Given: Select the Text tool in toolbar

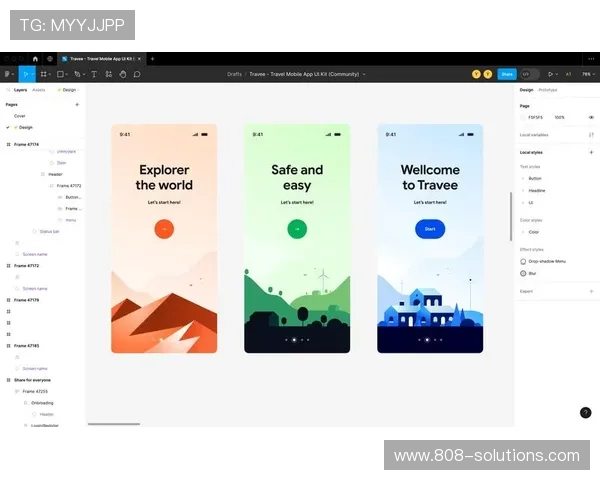Looking at the screenshot, I should click(95, 74).
